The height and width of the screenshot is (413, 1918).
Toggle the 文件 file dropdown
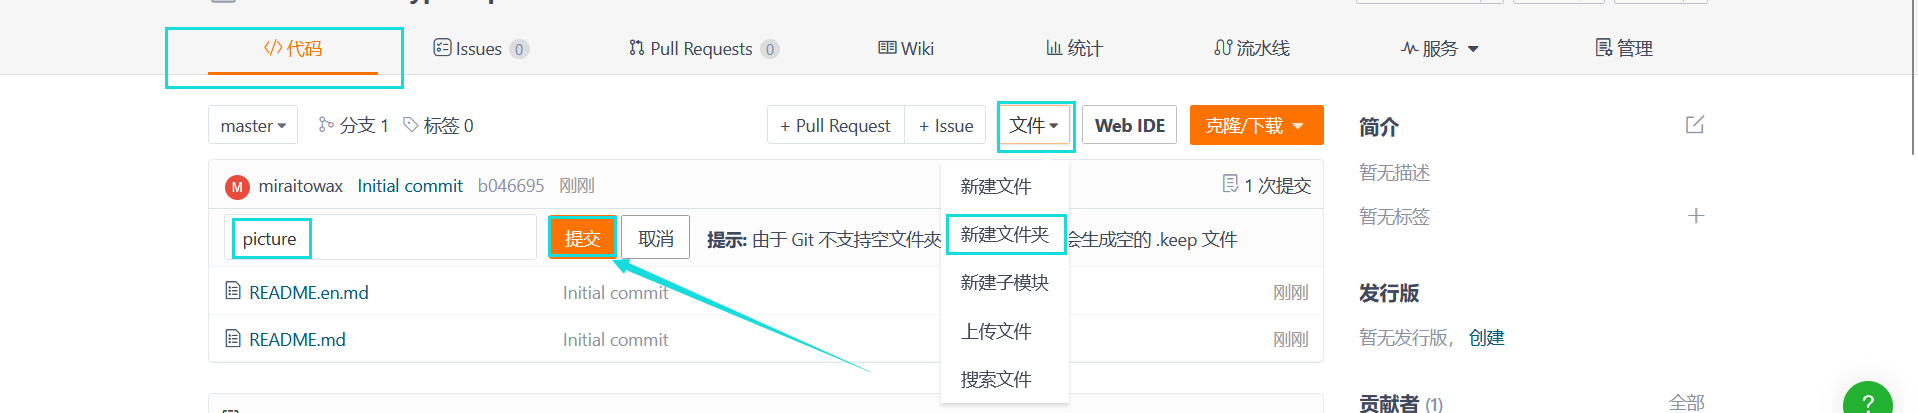(x=1035, y=125)
